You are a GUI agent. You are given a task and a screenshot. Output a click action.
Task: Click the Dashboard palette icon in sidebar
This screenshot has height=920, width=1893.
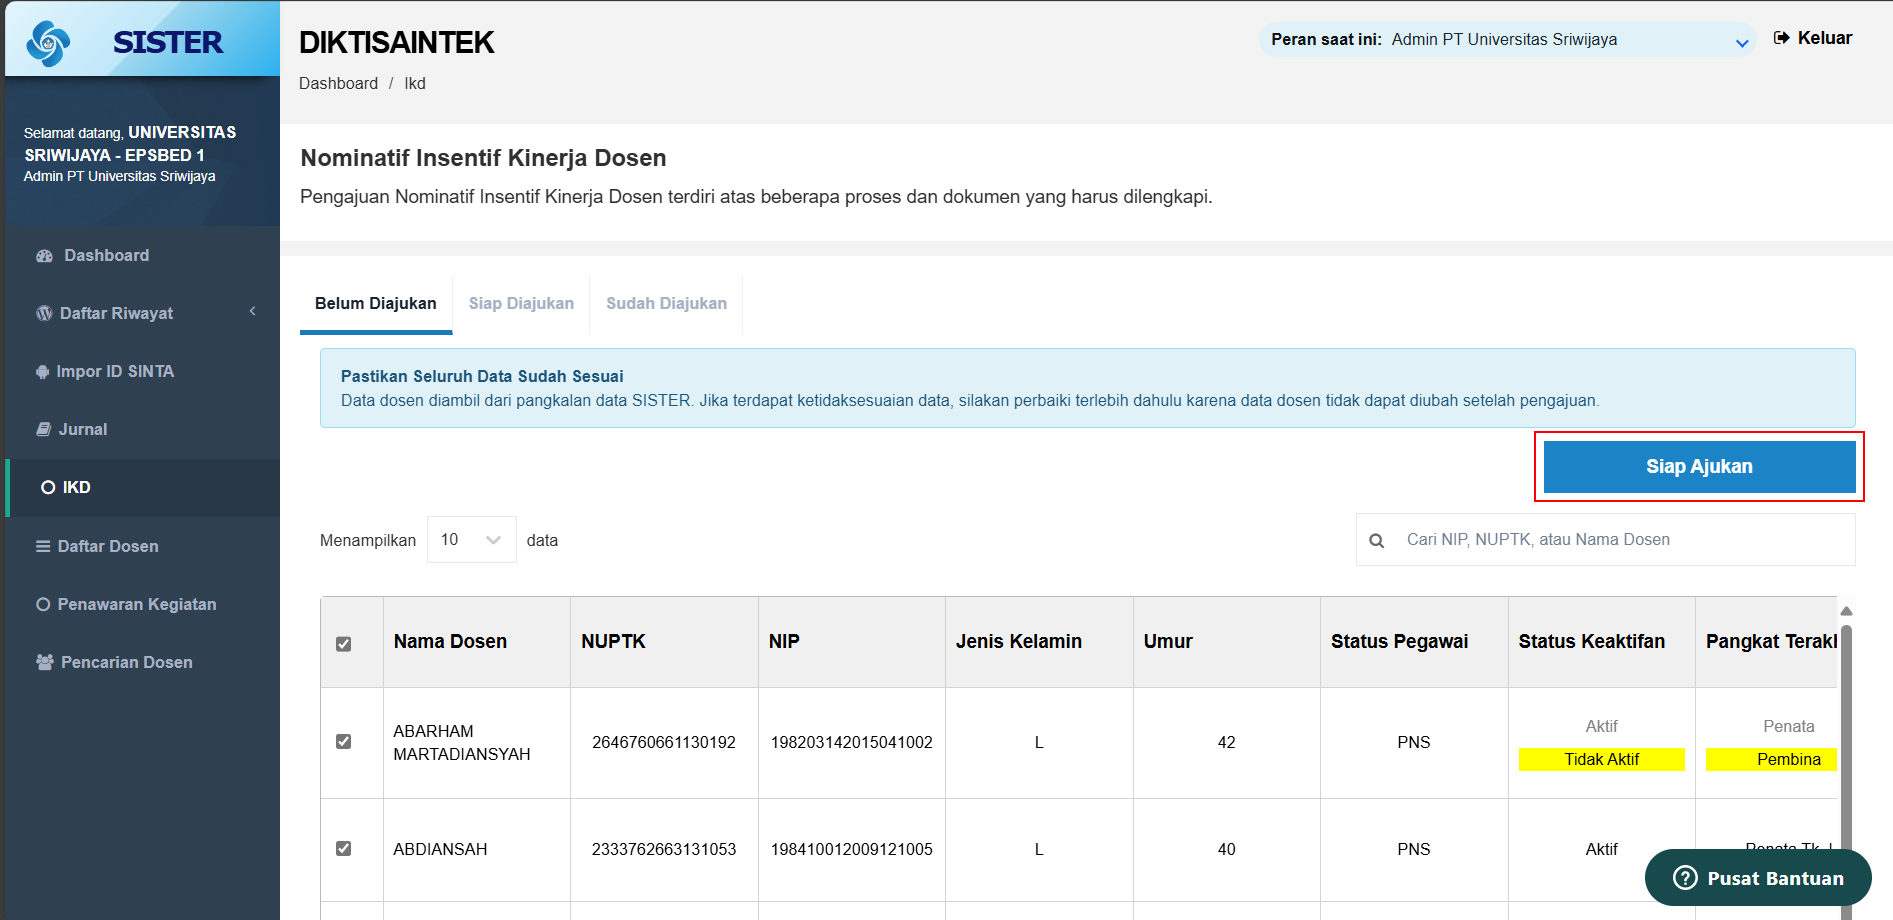[44, 256]
